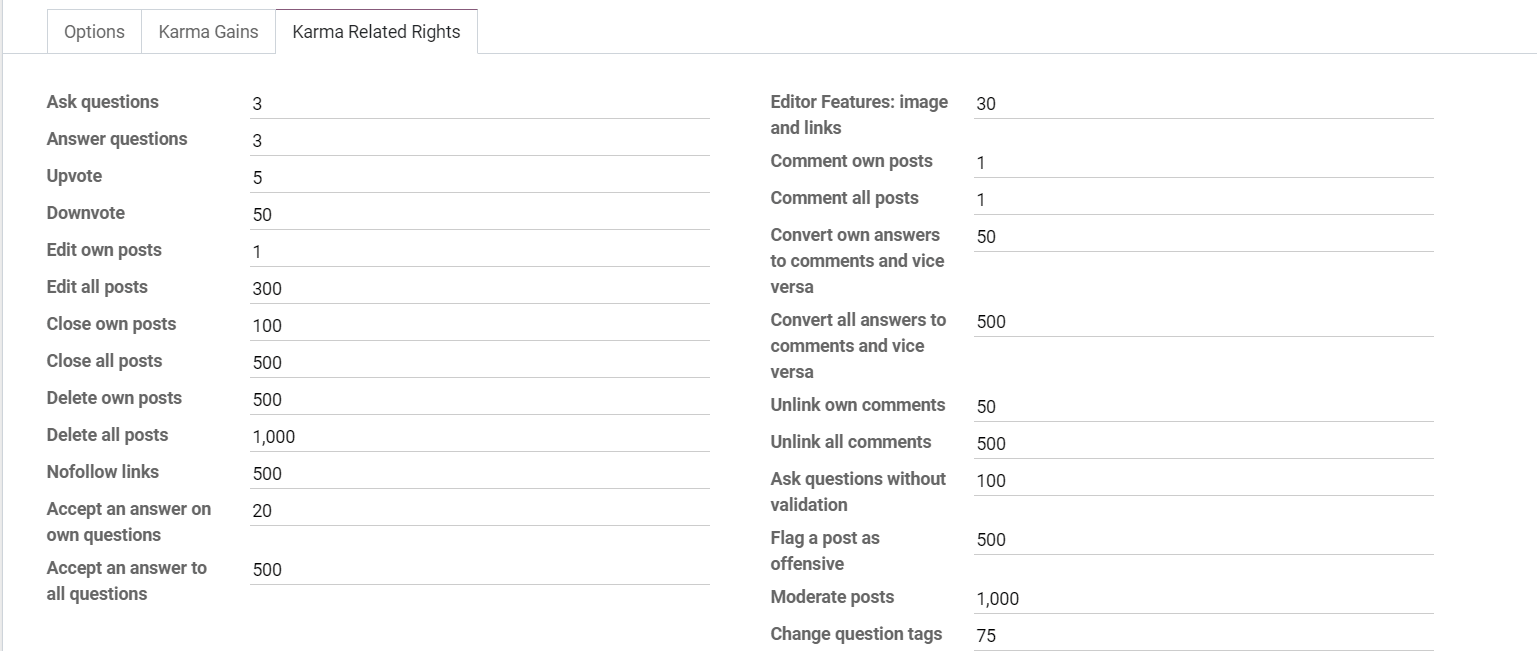Click Accept an answer to all questions field
The image size is (1537, 651).
(480, 570)
